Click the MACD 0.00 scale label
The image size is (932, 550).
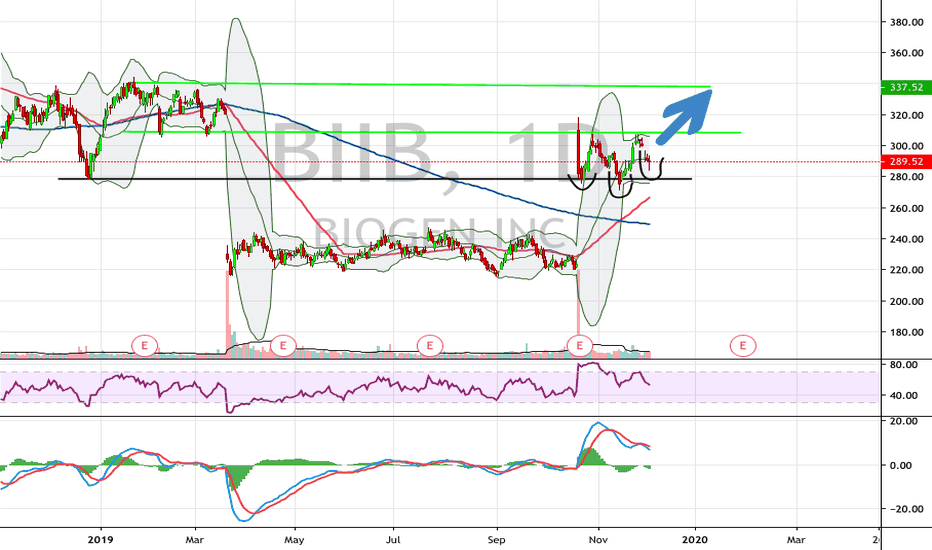tap(900, 466)
